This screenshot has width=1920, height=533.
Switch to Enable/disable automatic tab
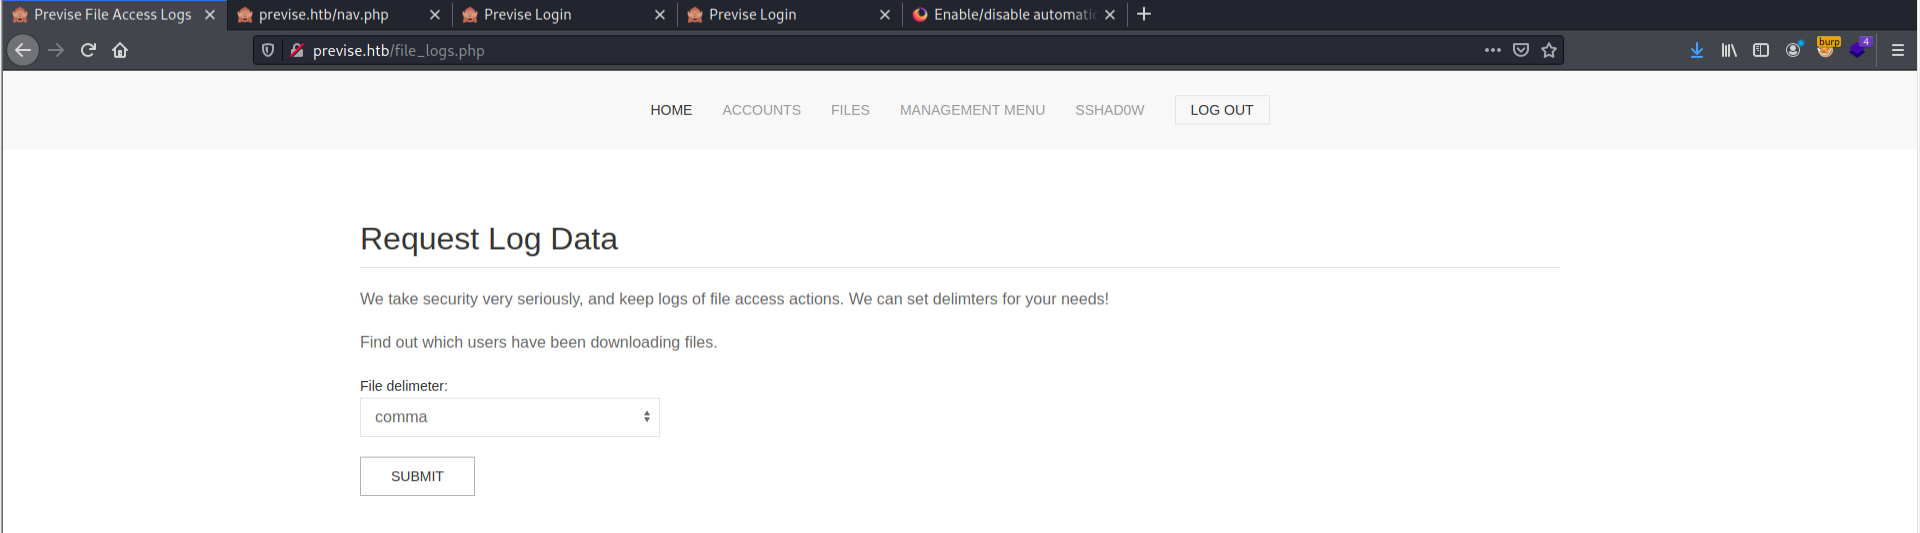(x=1012, y=15)
